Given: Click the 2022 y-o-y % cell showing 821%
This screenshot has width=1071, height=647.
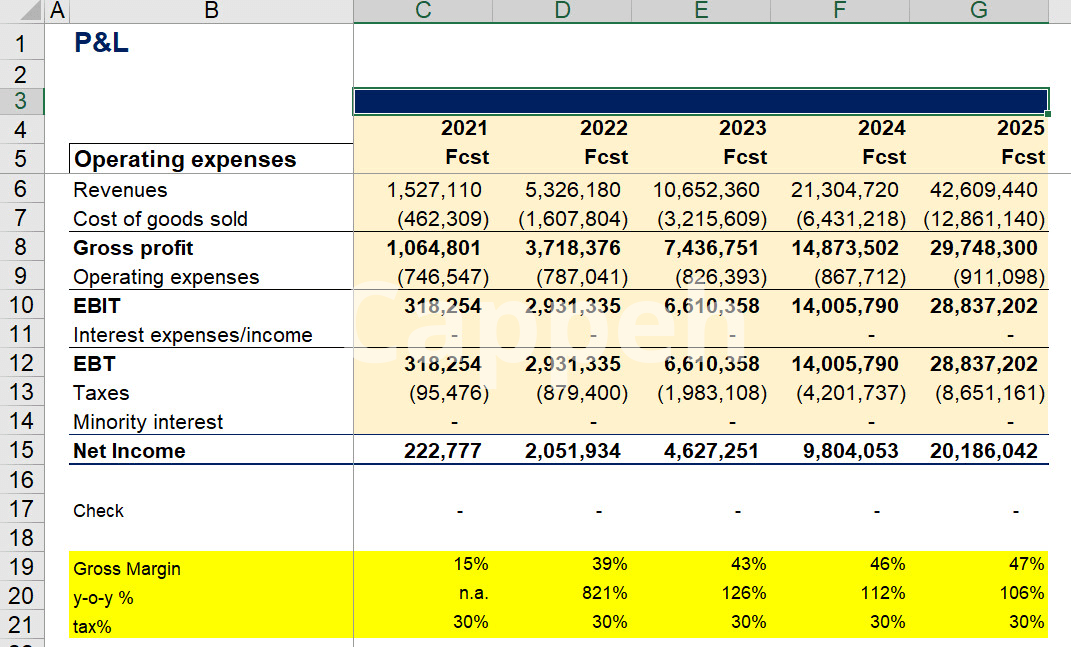Looking at the screenshot, I should pos(606,593).
